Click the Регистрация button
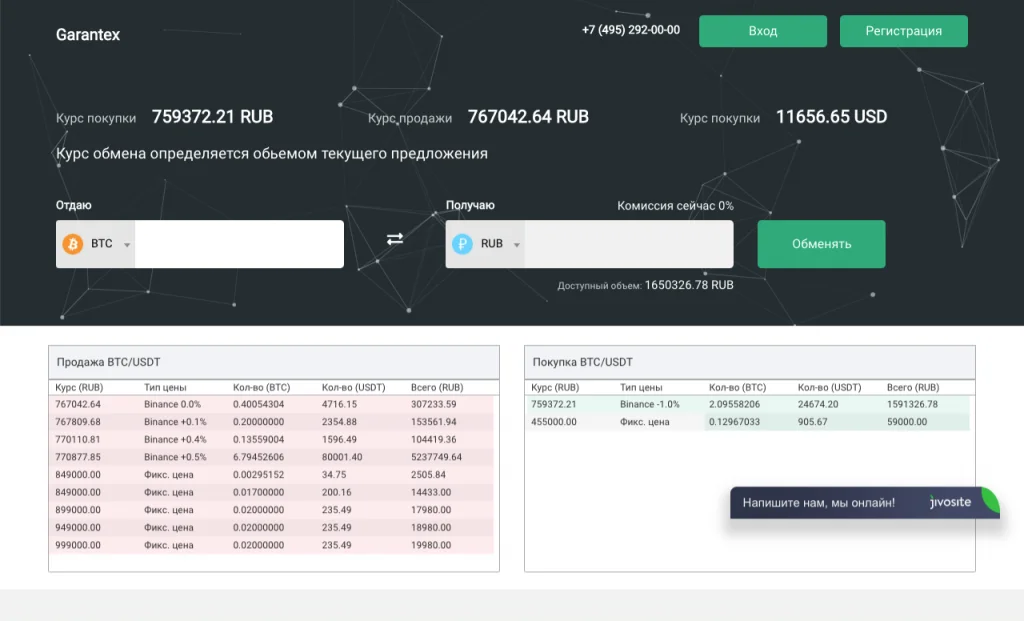 [x=903, y=31]
